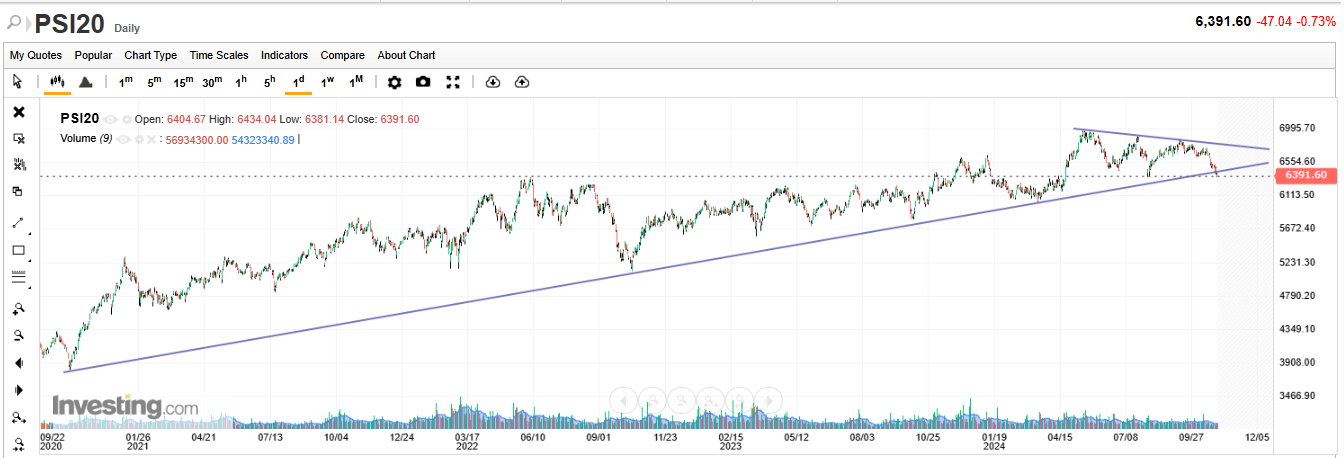Click the About Chart link
This screenshot has width=1344, height=458.
(406, 55)
